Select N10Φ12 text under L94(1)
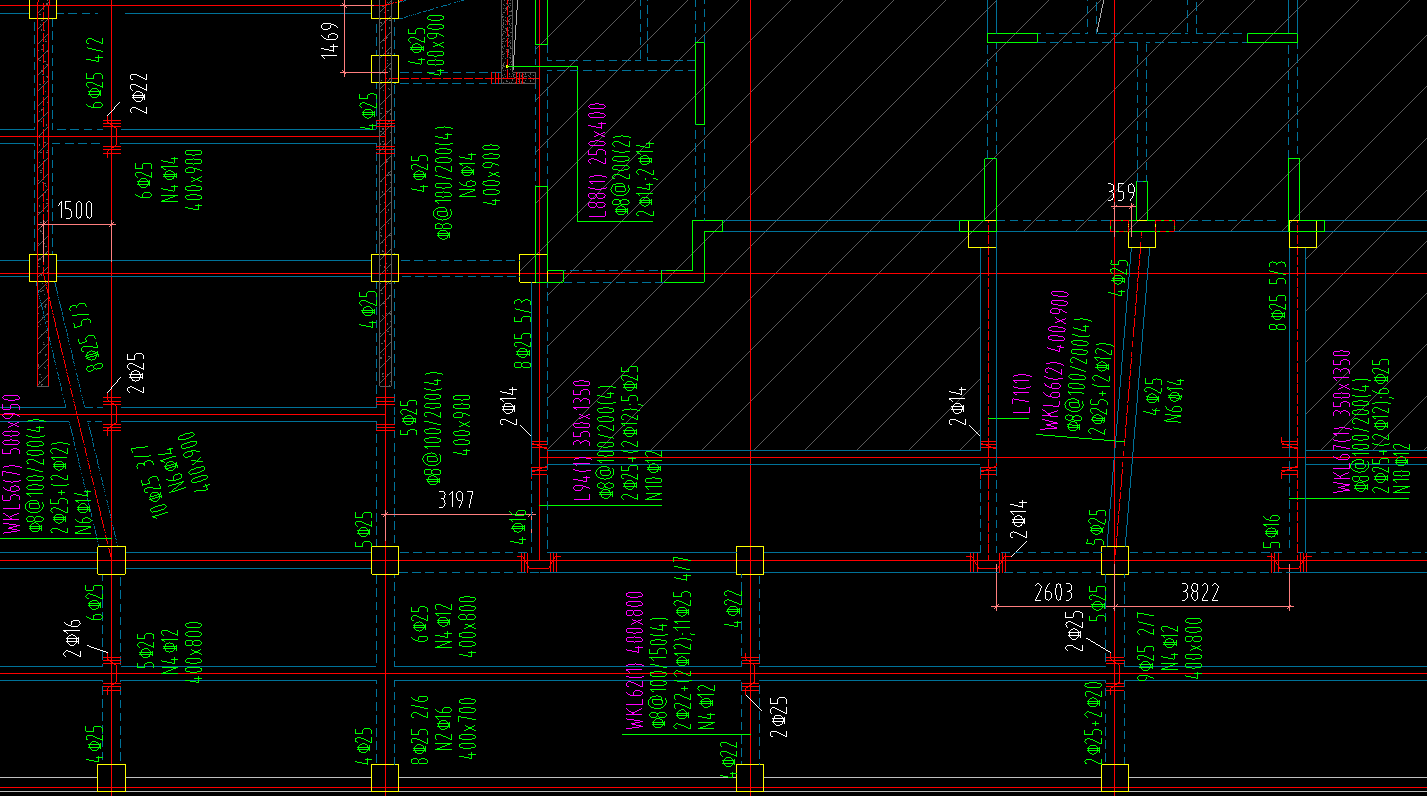Screen dimensions: 1427x796 coord(655,475)
